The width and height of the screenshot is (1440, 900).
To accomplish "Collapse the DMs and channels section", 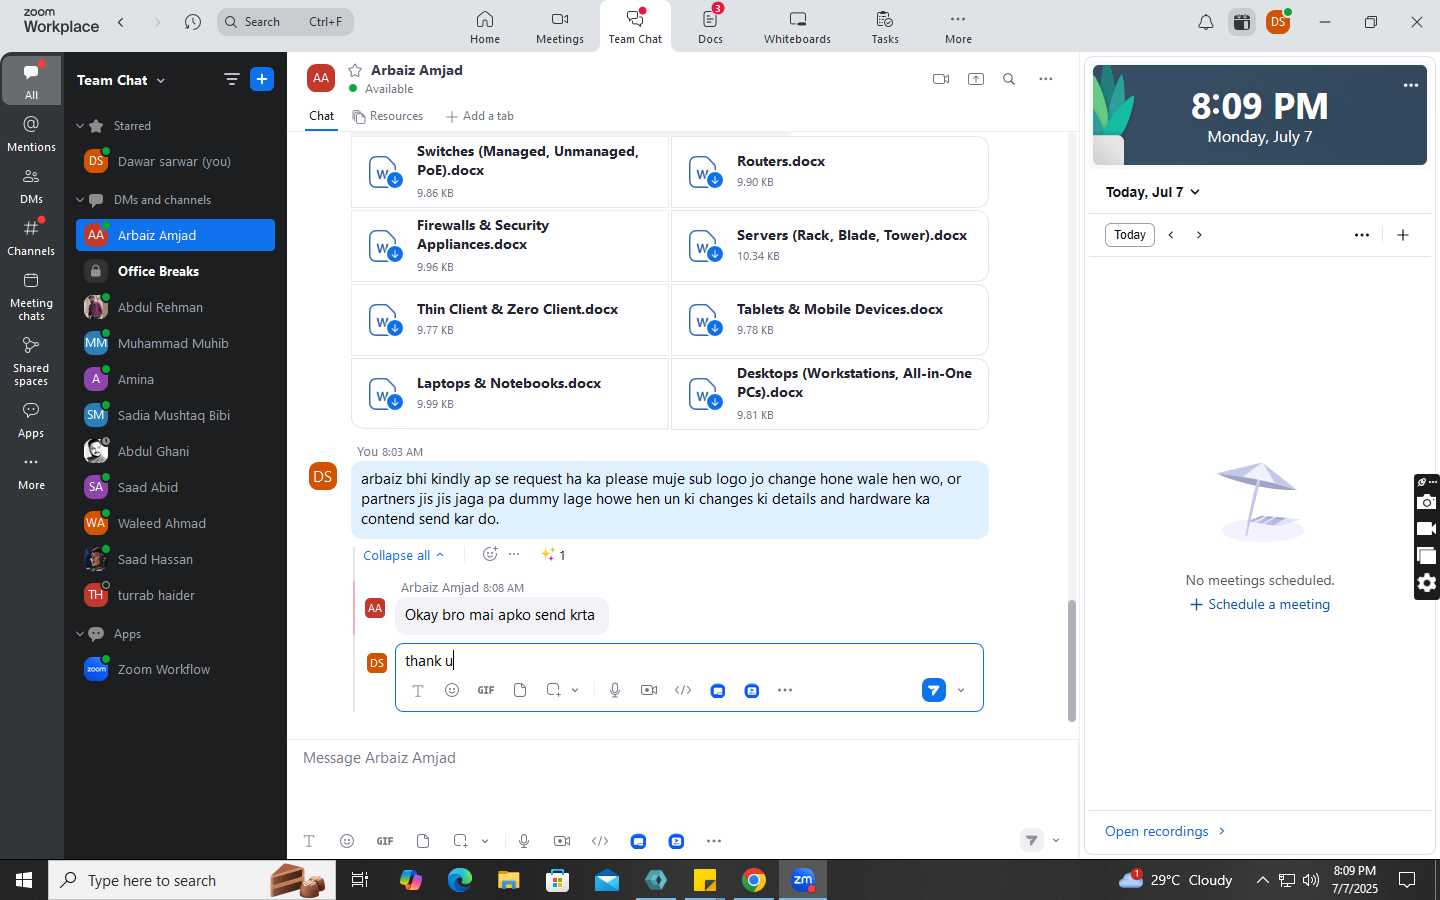I will (x=80, y=200).
